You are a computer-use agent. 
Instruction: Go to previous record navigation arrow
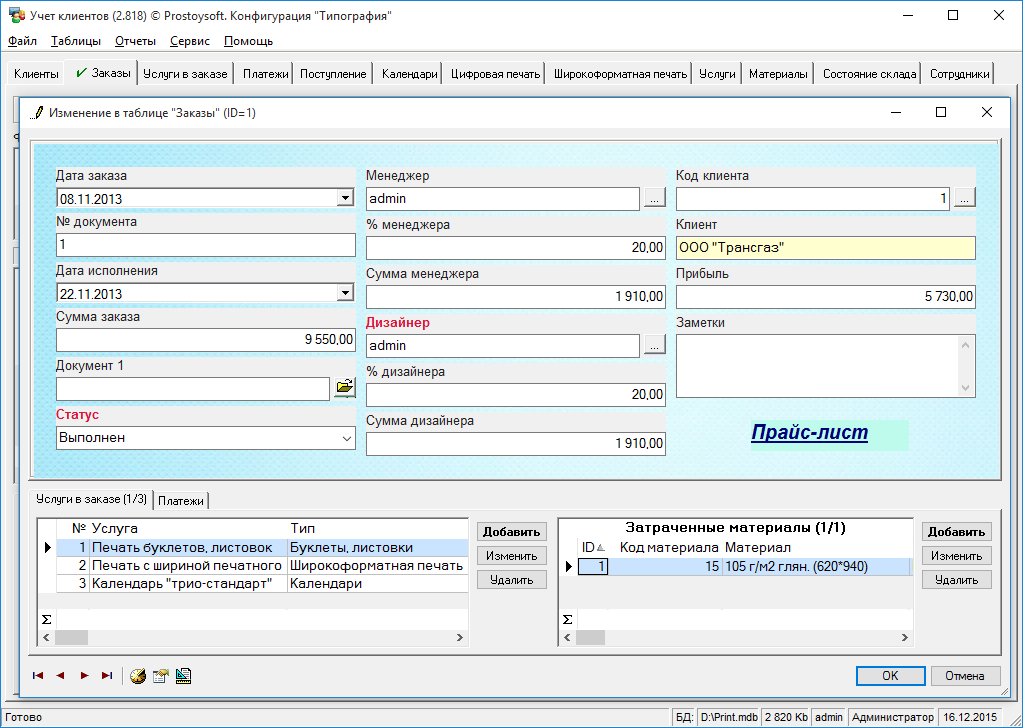pyautogui.click(x=61, y=676)
